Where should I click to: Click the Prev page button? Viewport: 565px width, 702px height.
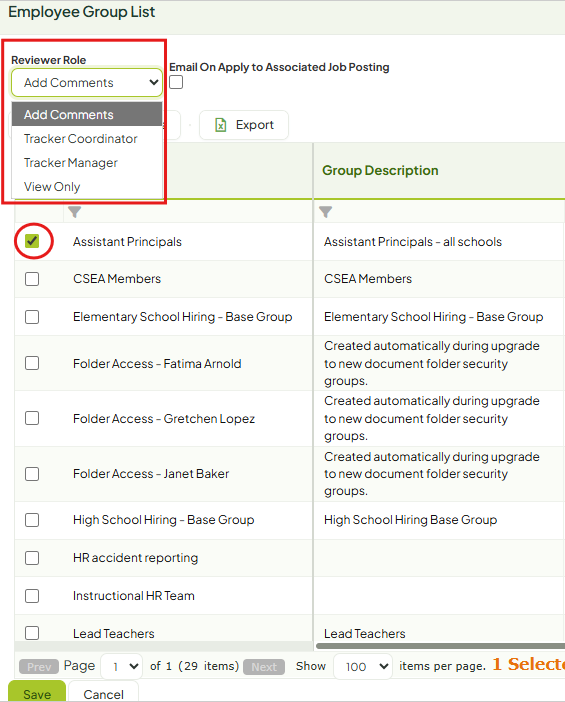[x=39, y=667]
